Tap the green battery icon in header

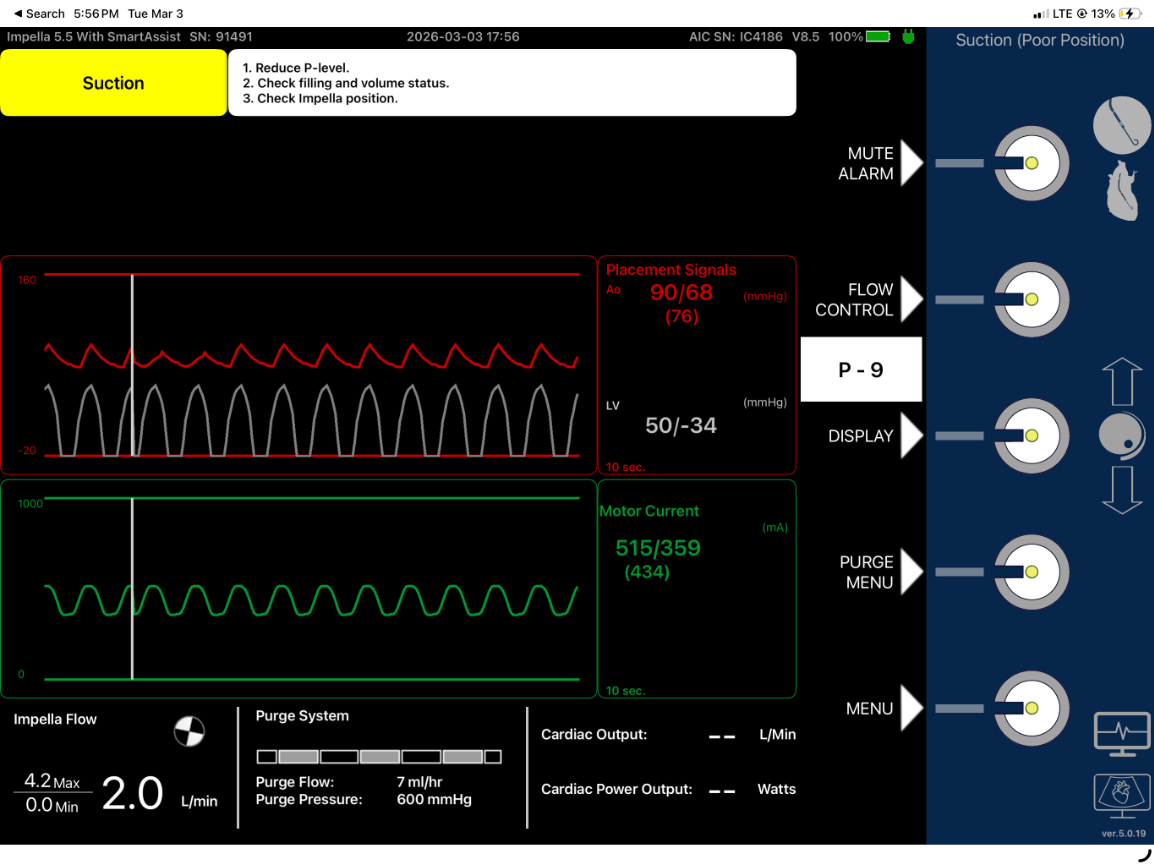(x=878, y=36)
